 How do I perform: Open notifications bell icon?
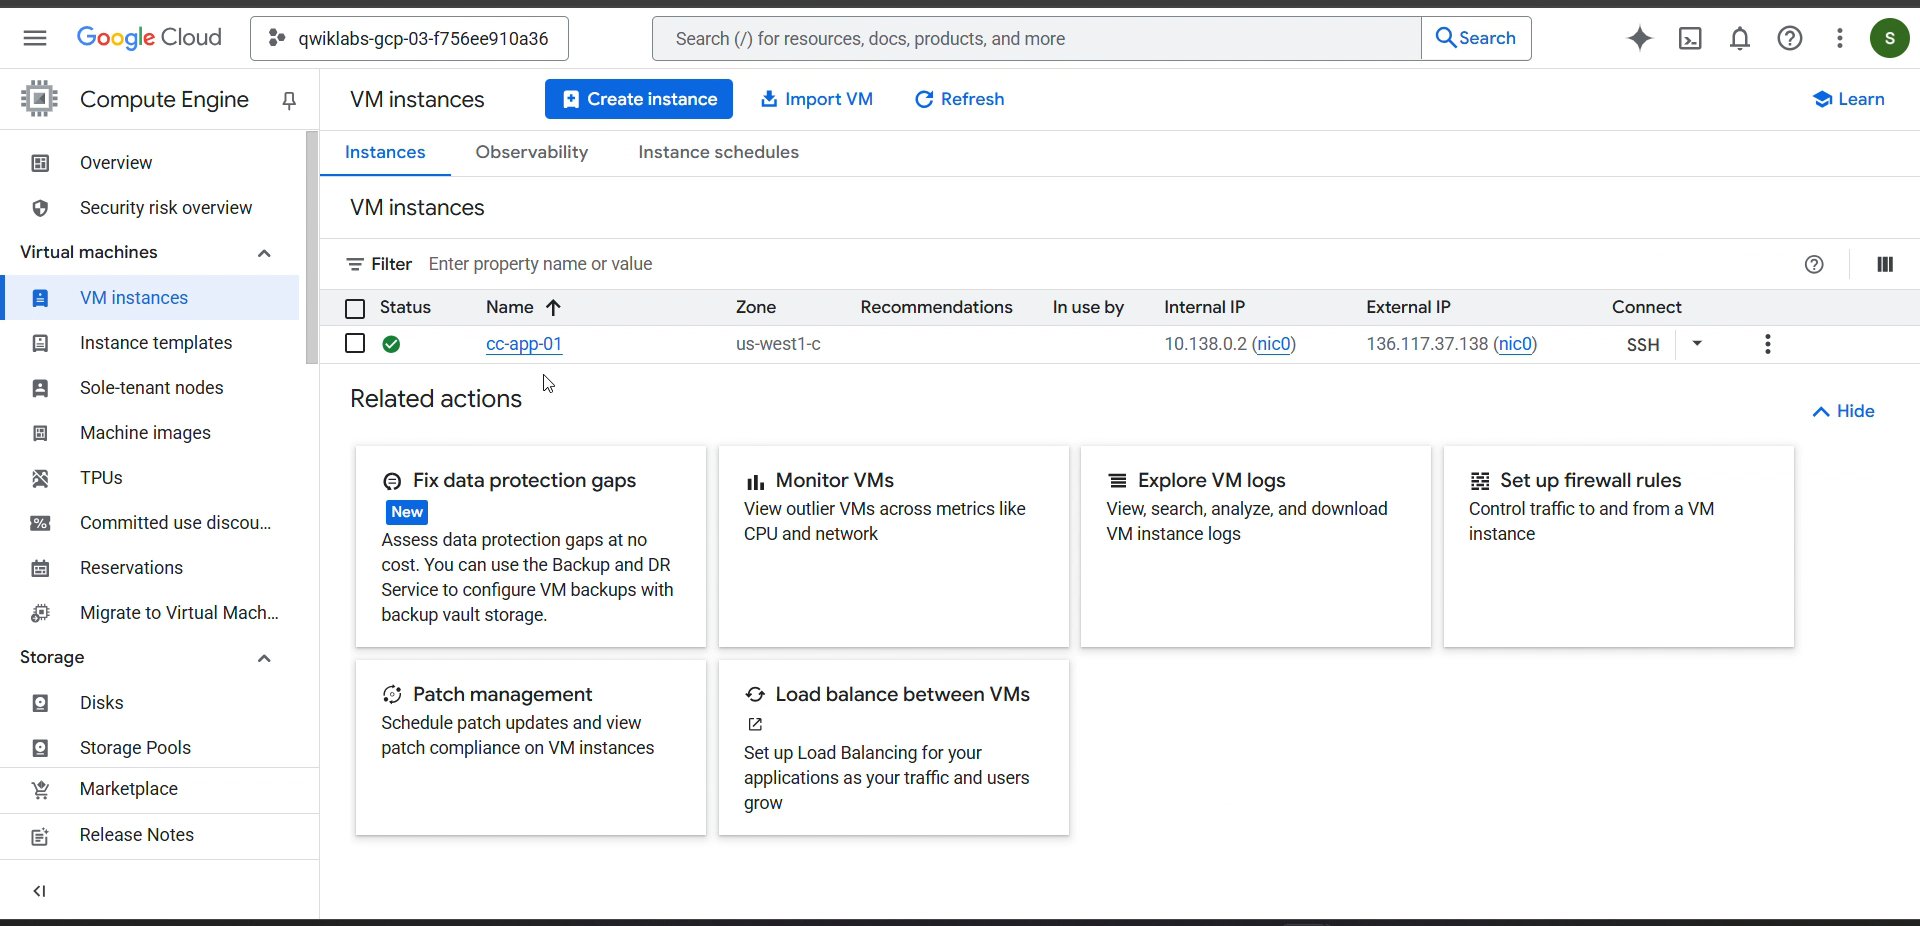tap(1740, 38)
